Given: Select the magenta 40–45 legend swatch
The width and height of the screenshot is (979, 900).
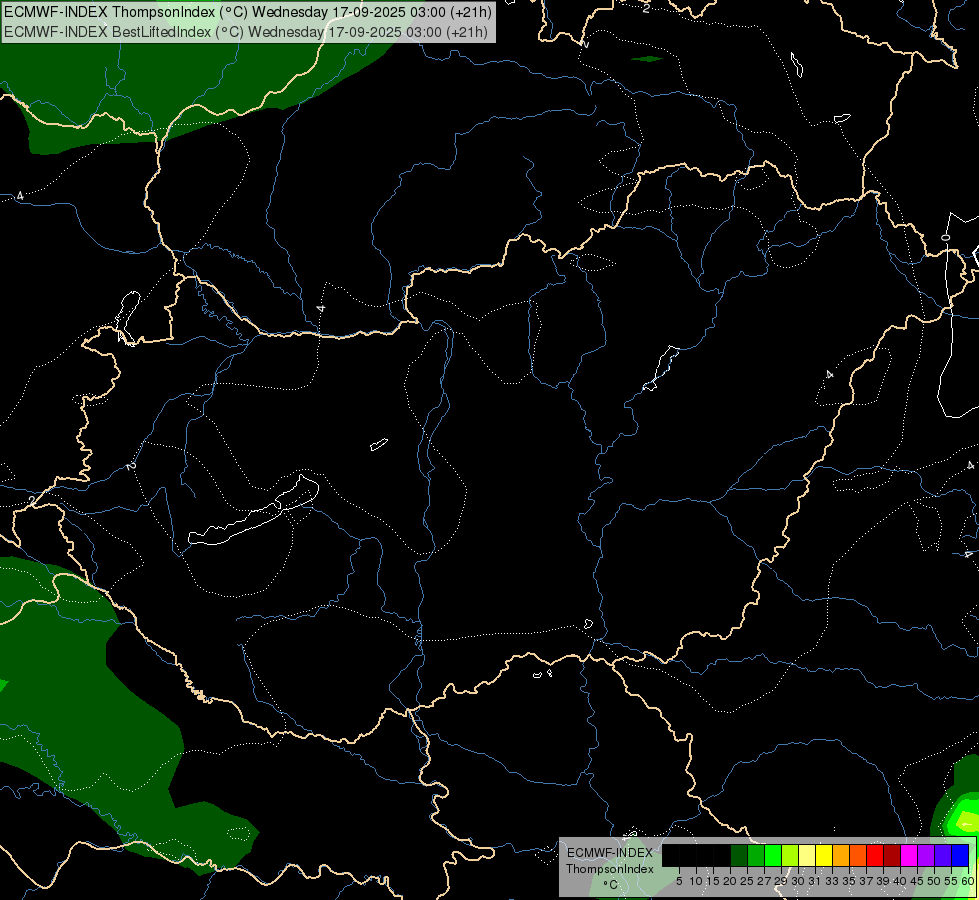Looking at the screenshot, I should (x=909, y=855).
